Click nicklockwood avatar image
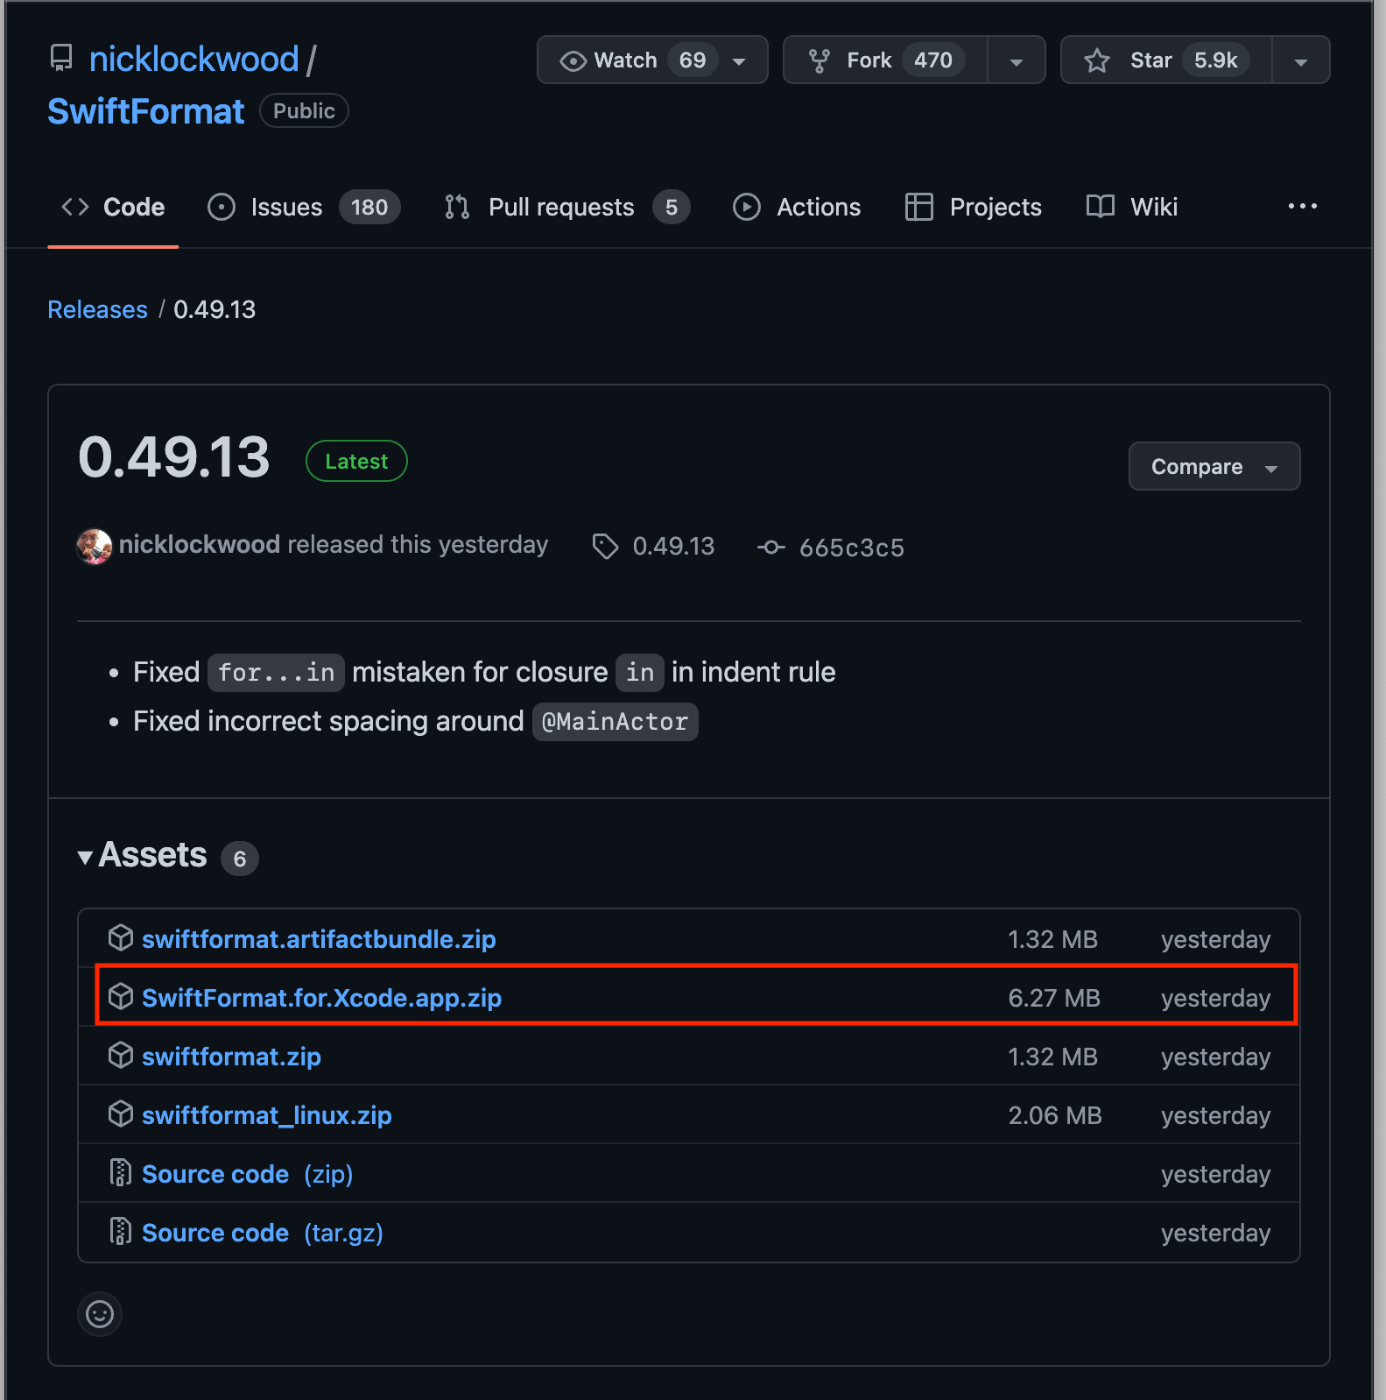The width and height of the screenshot is (1386, 1400). pyautogui.click(x=94, y=546)
